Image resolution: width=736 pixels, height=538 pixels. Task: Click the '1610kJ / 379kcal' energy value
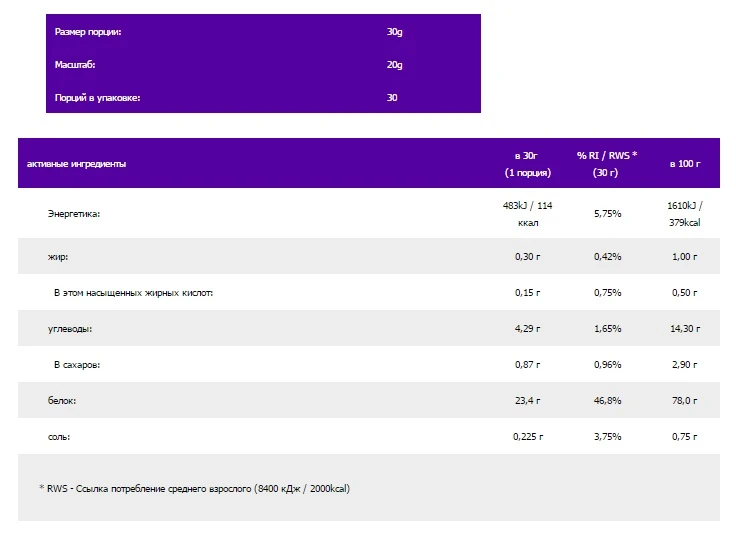coord(685,214)
